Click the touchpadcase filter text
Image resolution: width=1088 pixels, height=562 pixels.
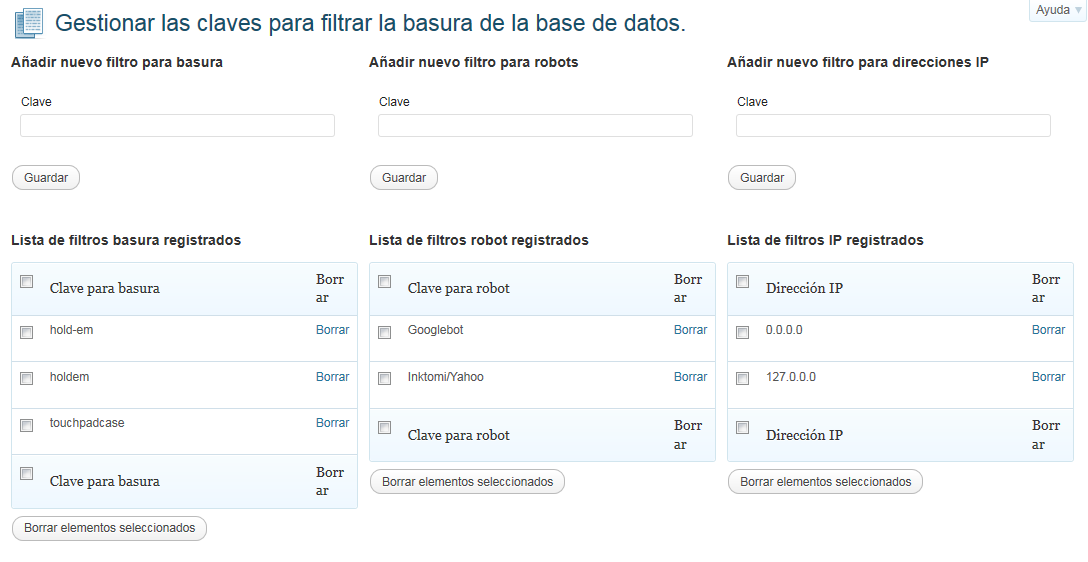[87, 423]
